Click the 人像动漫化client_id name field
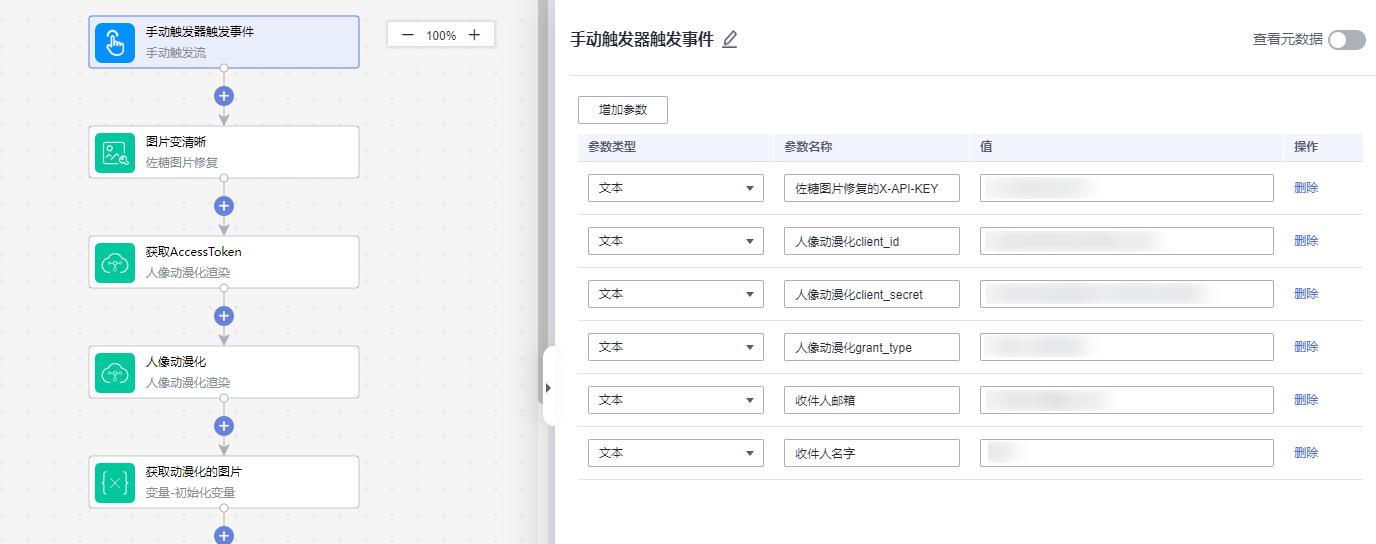The width and height of the screenshot is (1376, 544). tap(871, 241)
